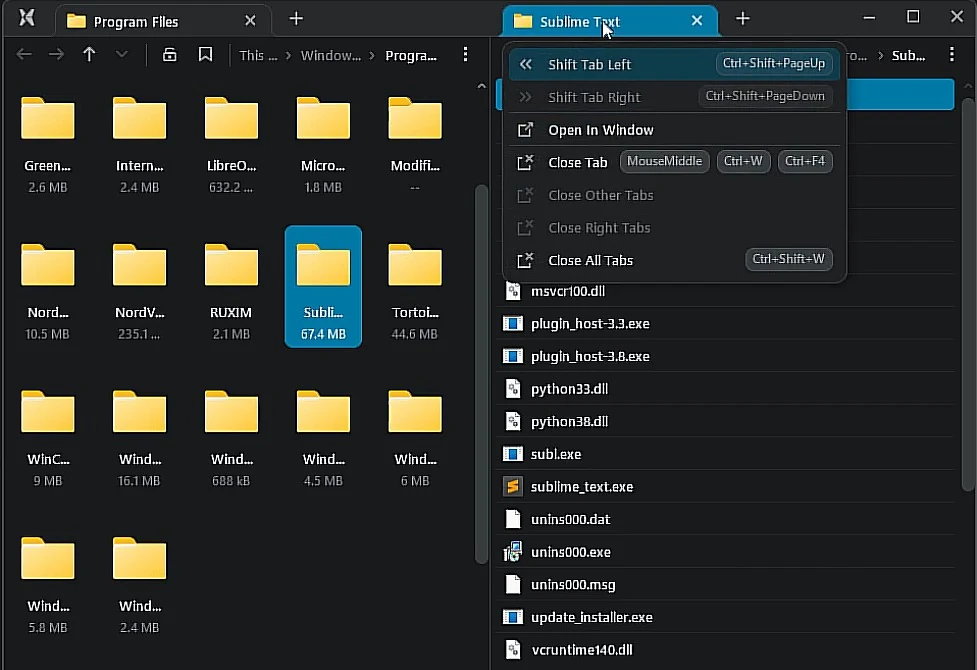Select the Sublime Text tab
This screenshot has height=670, width=977.
pos(609,21)
